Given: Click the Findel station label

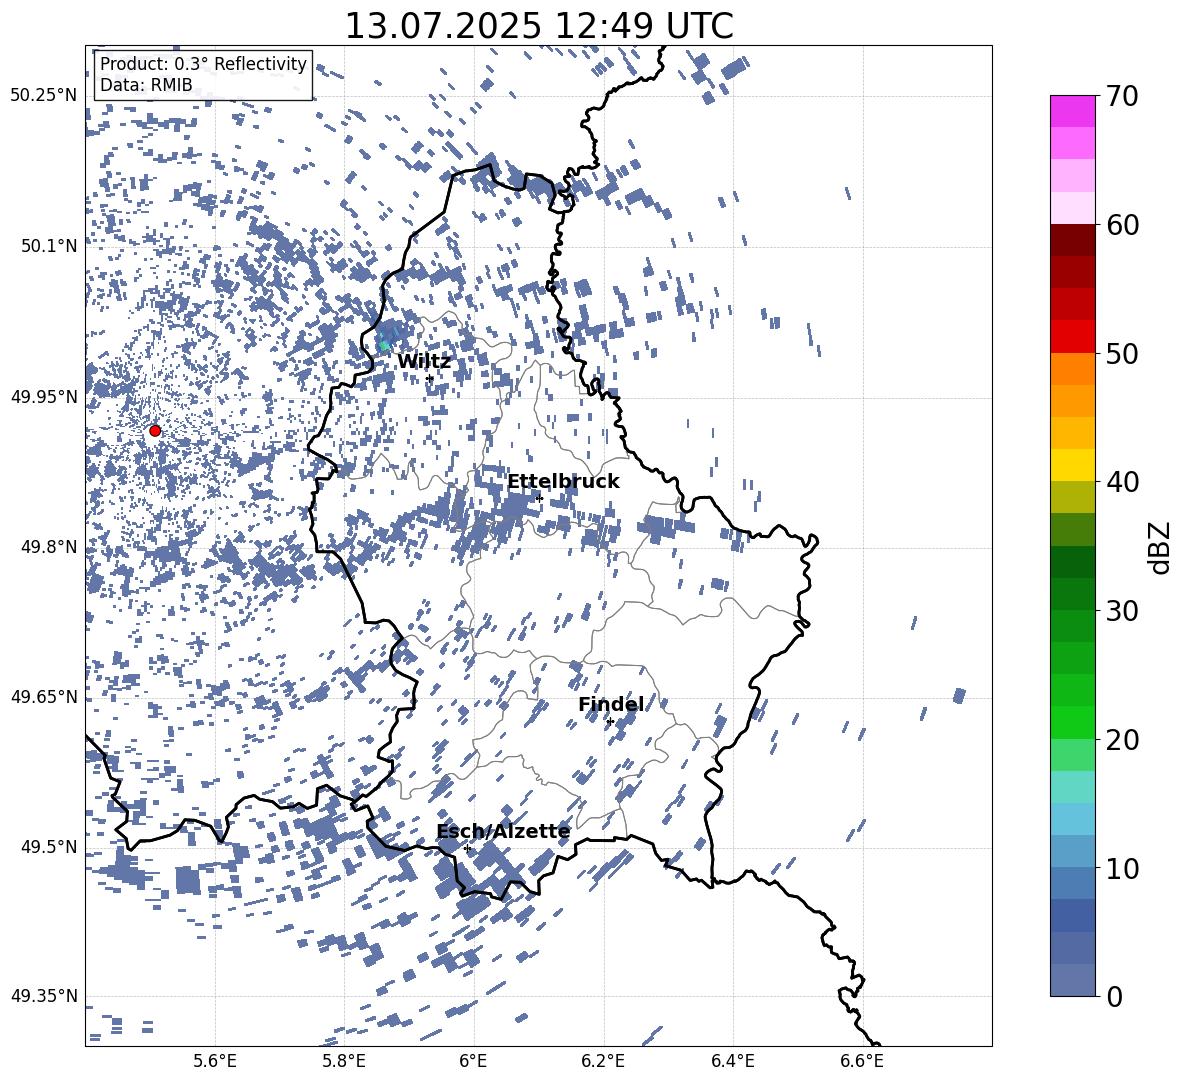Looking at the screenshot, I should pyautogui.click(x=611, y=704).
